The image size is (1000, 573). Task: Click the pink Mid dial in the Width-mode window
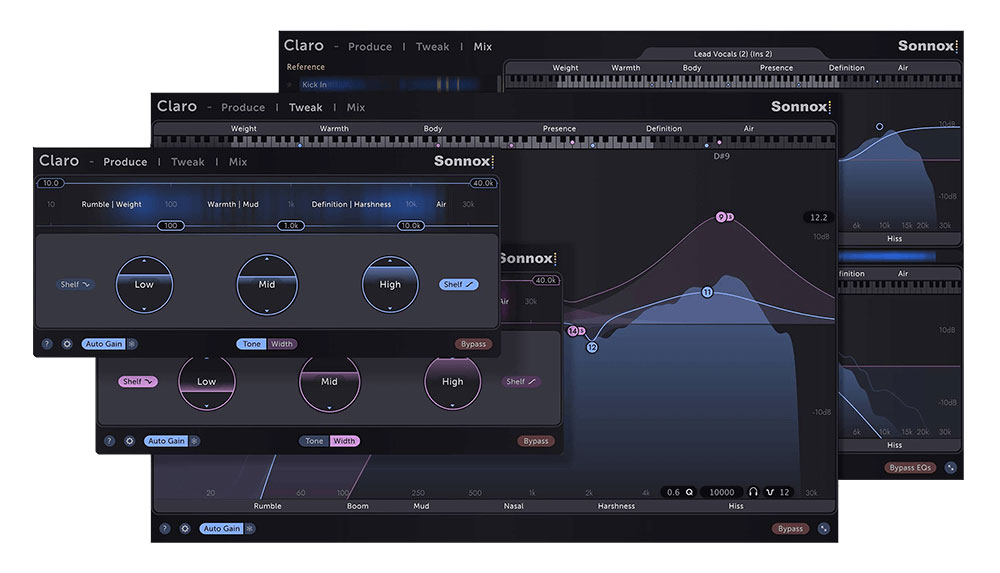click(x=329, y=382)
